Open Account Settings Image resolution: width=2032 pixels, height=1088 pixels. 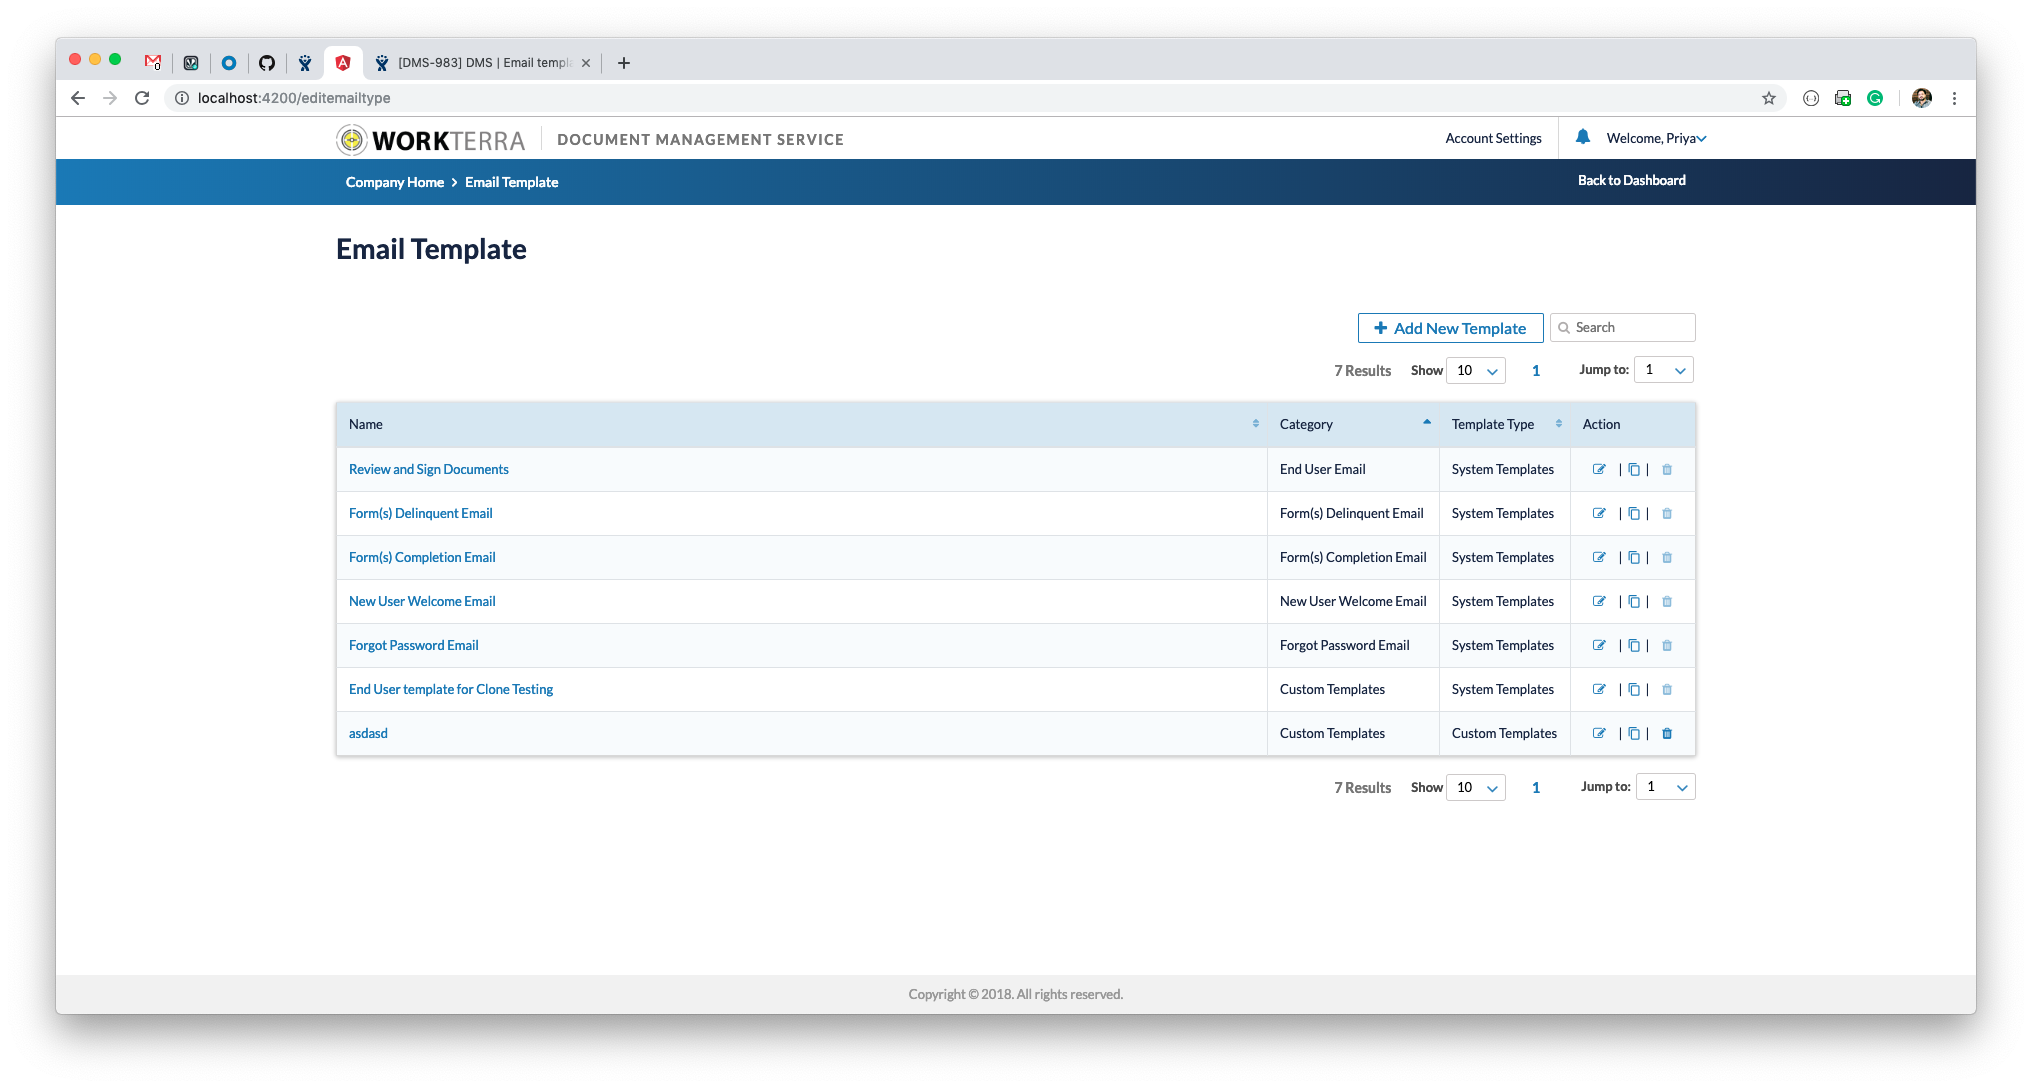pos(1493,138)
